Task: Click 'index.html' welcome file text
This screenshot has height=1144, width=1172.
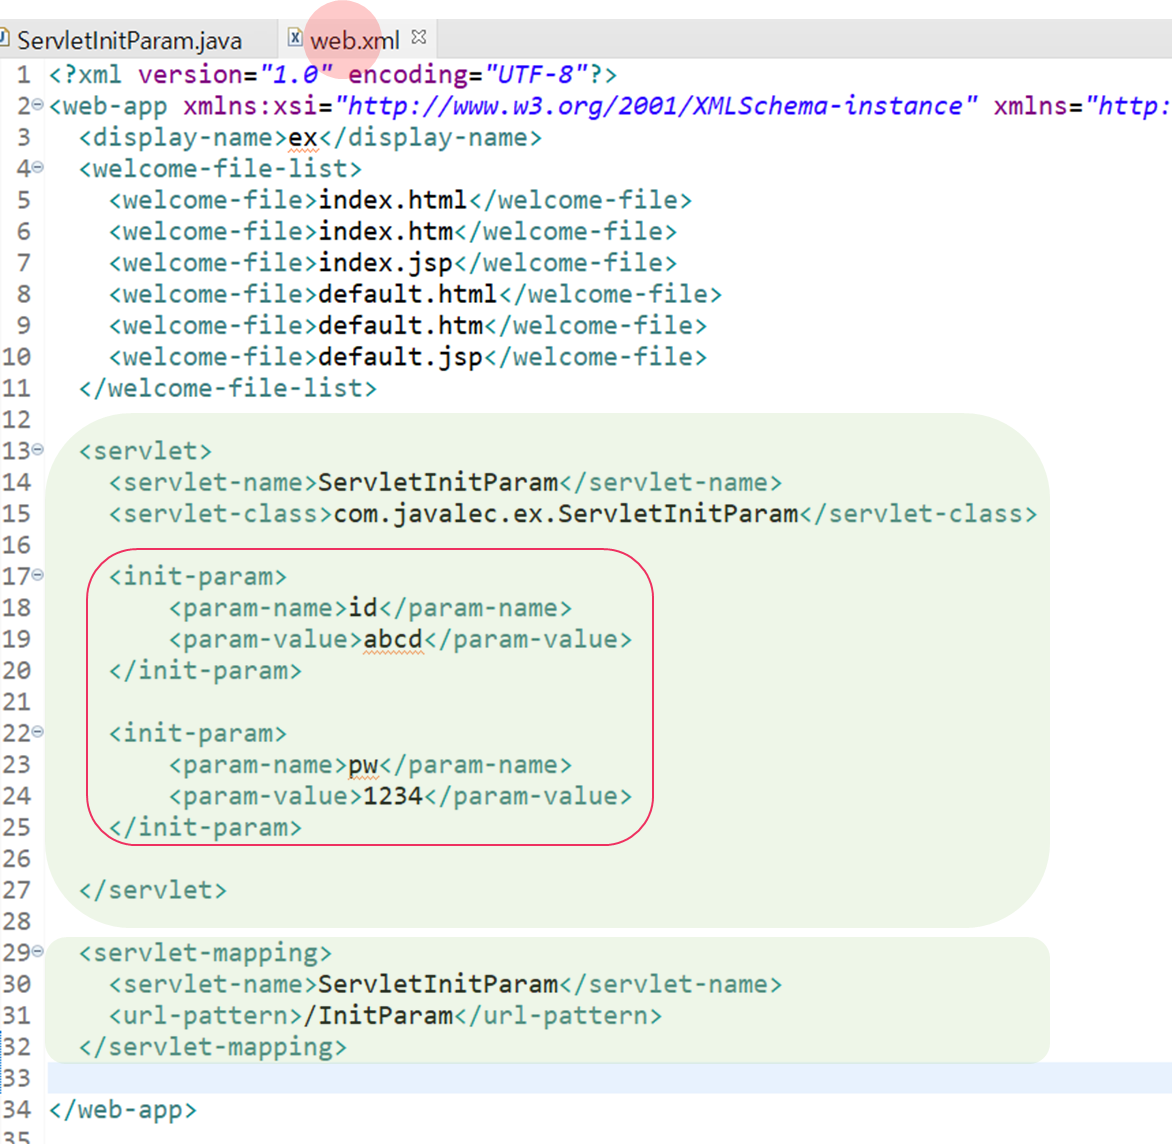Action: (x=392, y=200)
